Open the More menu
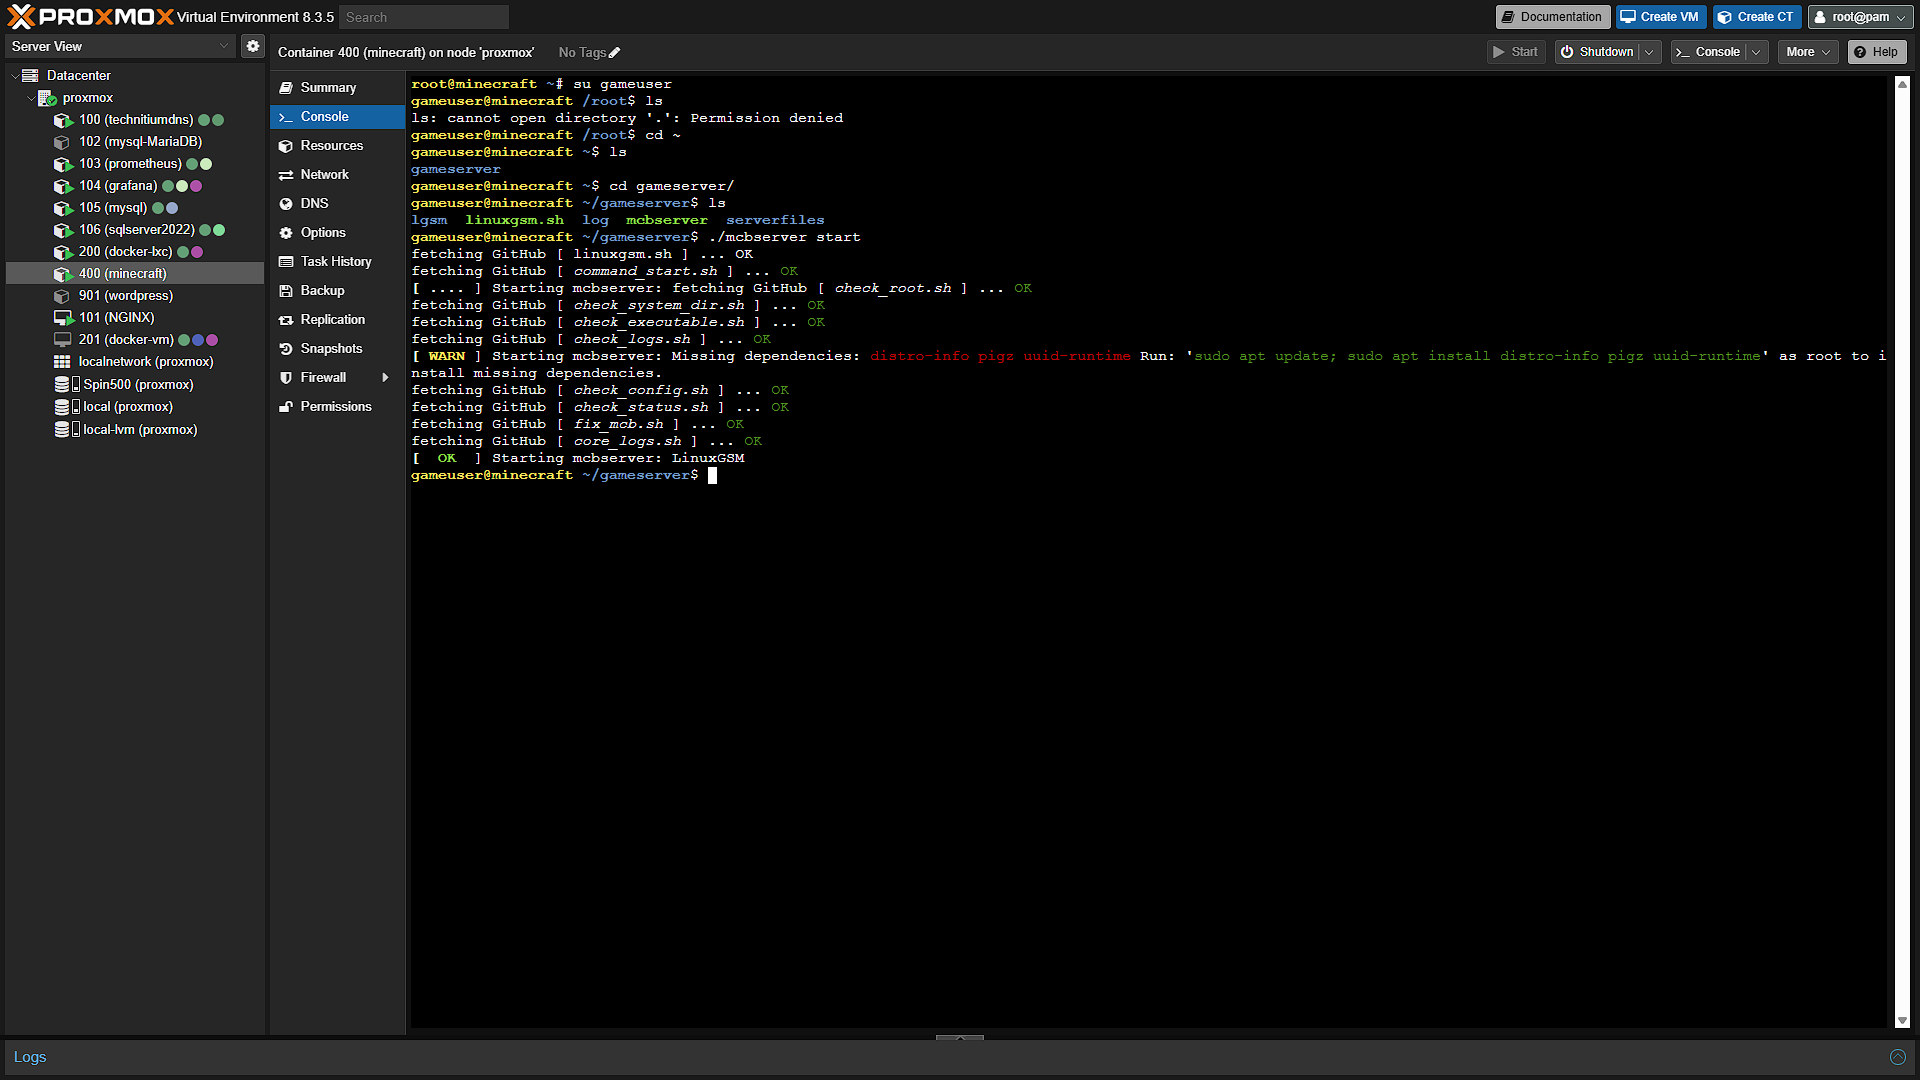The height and width of the screenshot is (1080, 1920). [x=1808, y=52]
